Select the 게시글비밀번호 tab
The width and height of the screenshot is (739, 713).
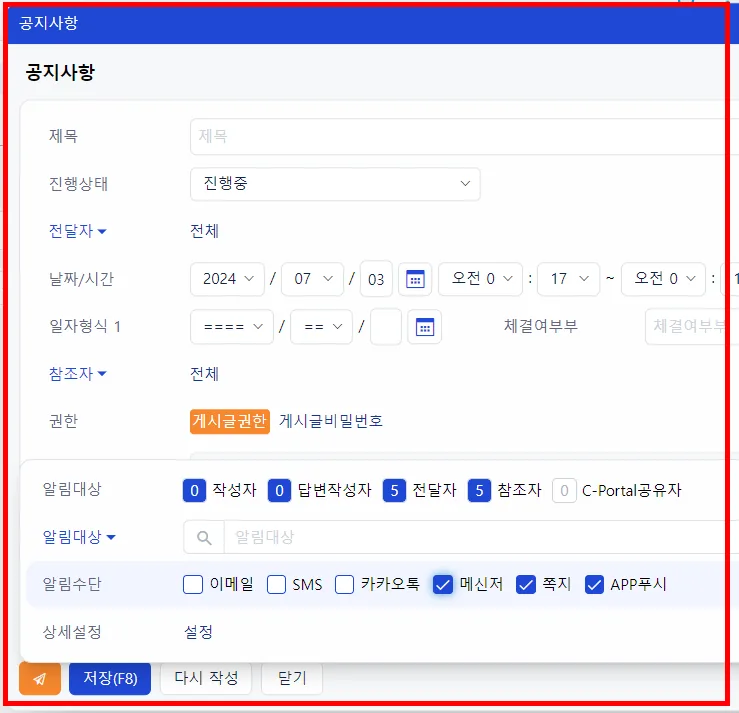click(x=331, y=421)
